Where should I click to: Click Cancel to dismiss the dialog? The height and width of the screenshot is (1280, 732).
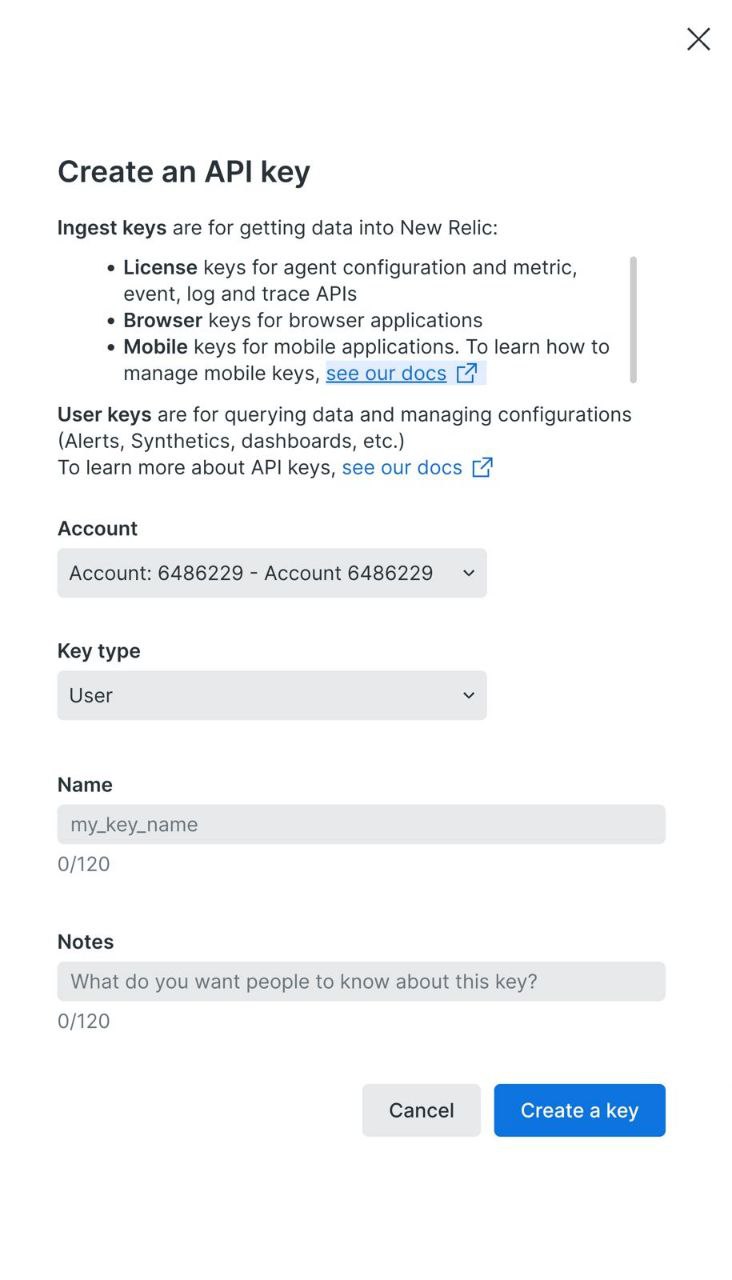click(421, 1110)
